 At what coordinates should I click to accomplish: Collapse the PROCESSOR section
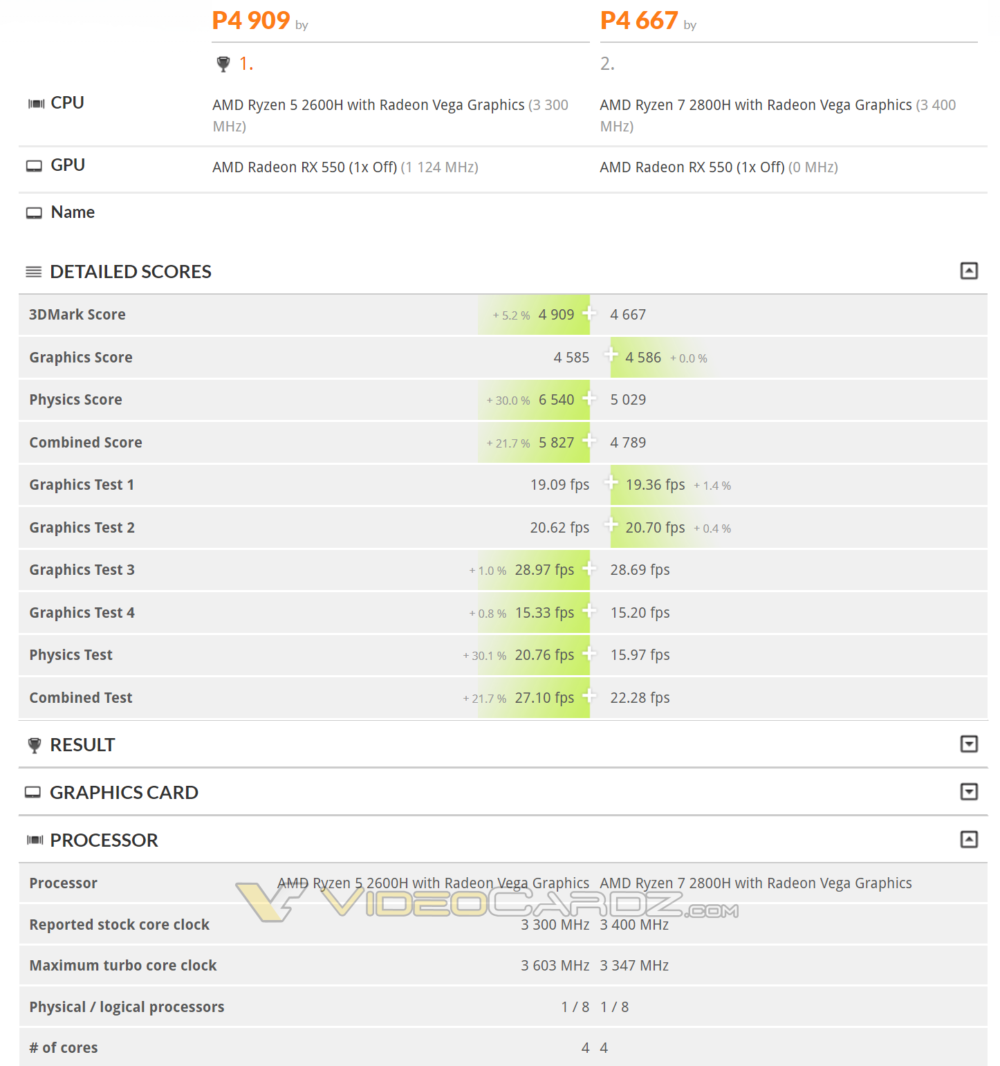(968, 840)
